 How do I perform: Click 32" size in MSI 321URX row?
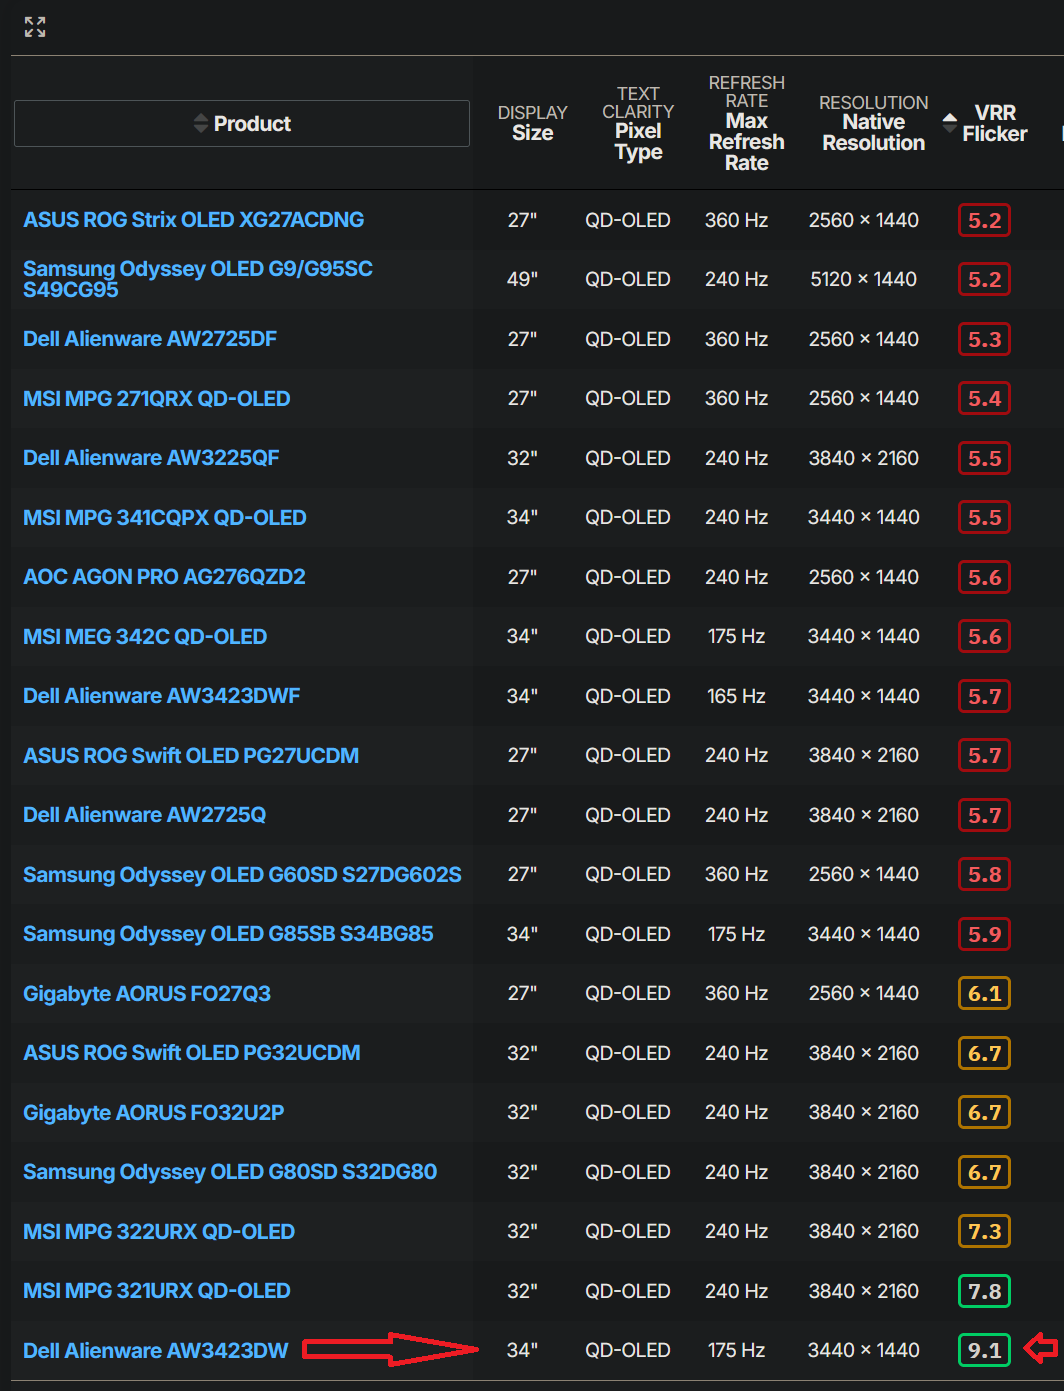(522, 1291)
